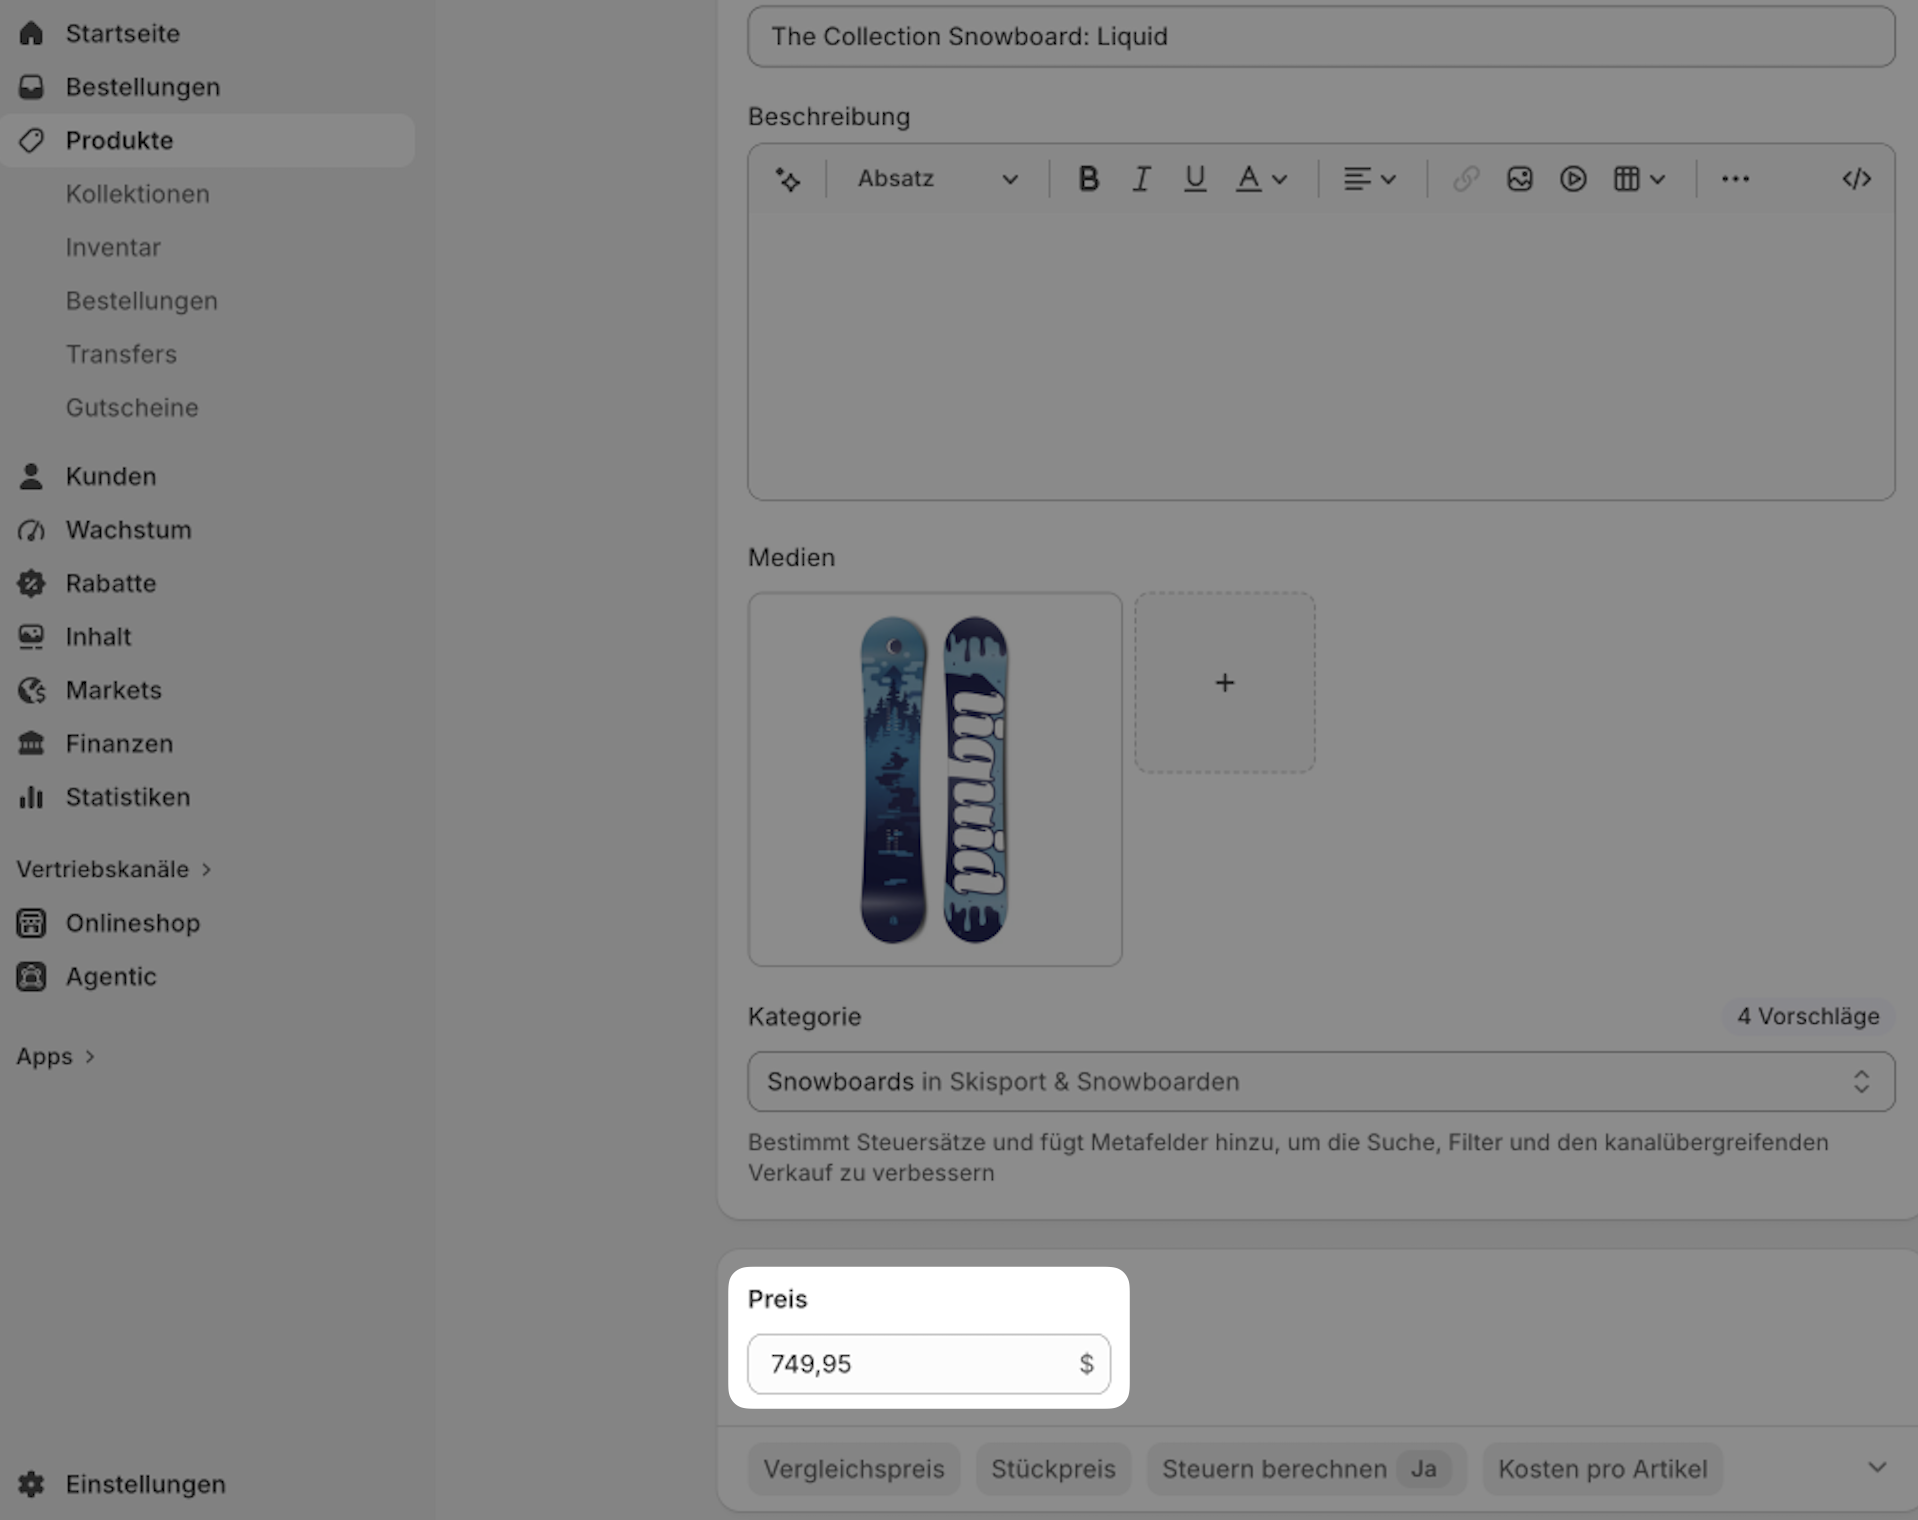Click the AI text generation sparkle icon

tap(788, 179)
